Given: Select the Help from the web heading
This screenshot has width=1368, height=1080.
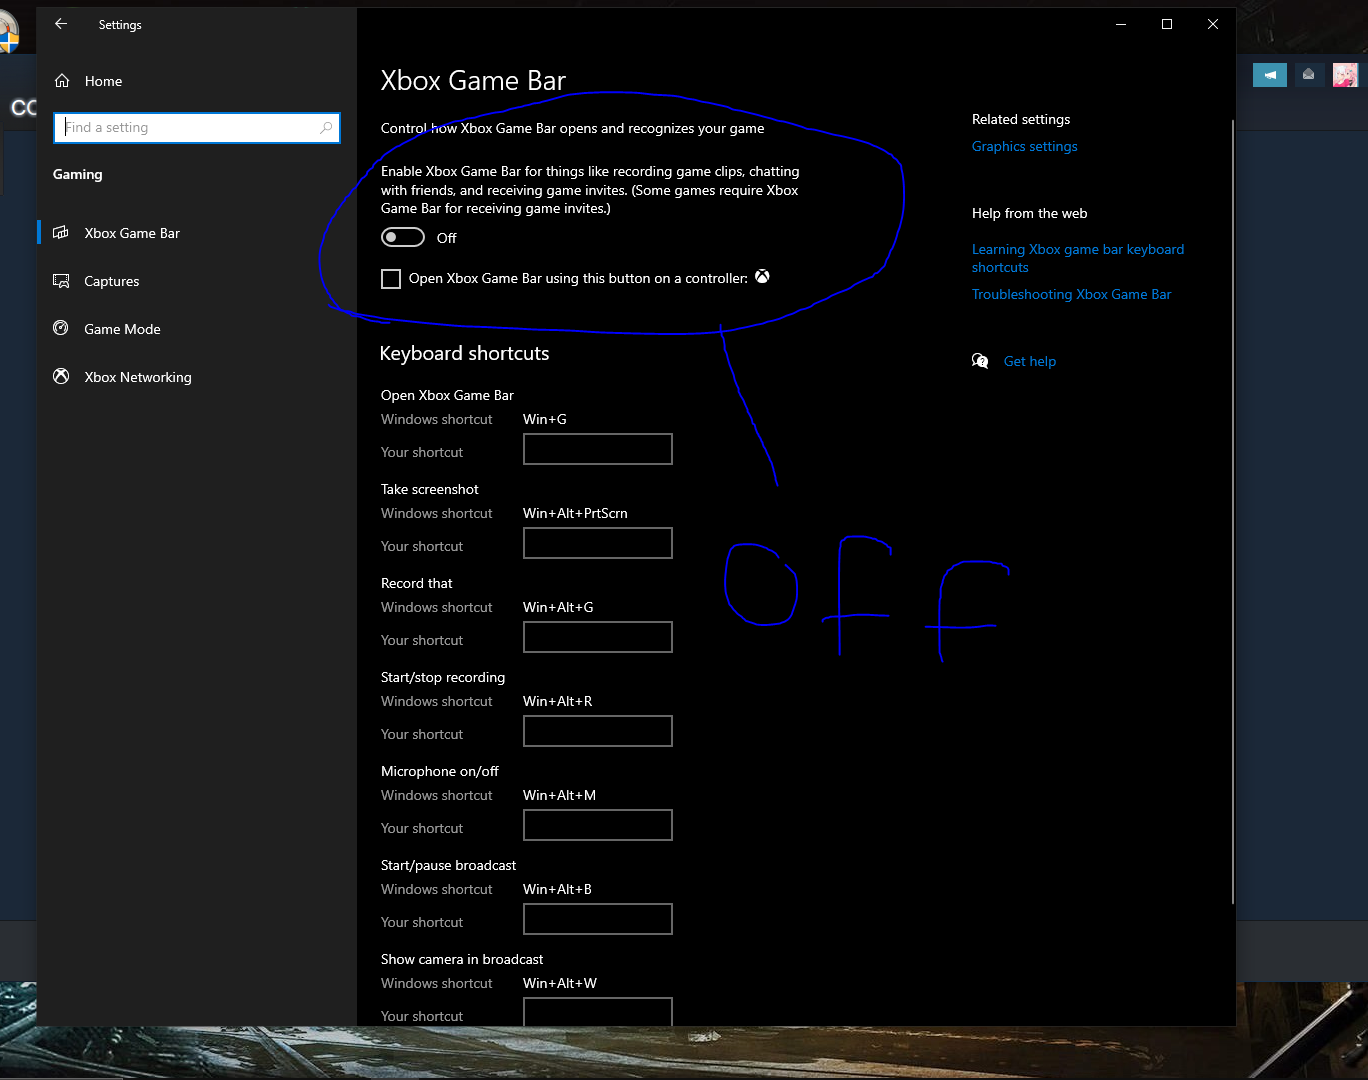Looking at the screenshot, I should 1029,213.
